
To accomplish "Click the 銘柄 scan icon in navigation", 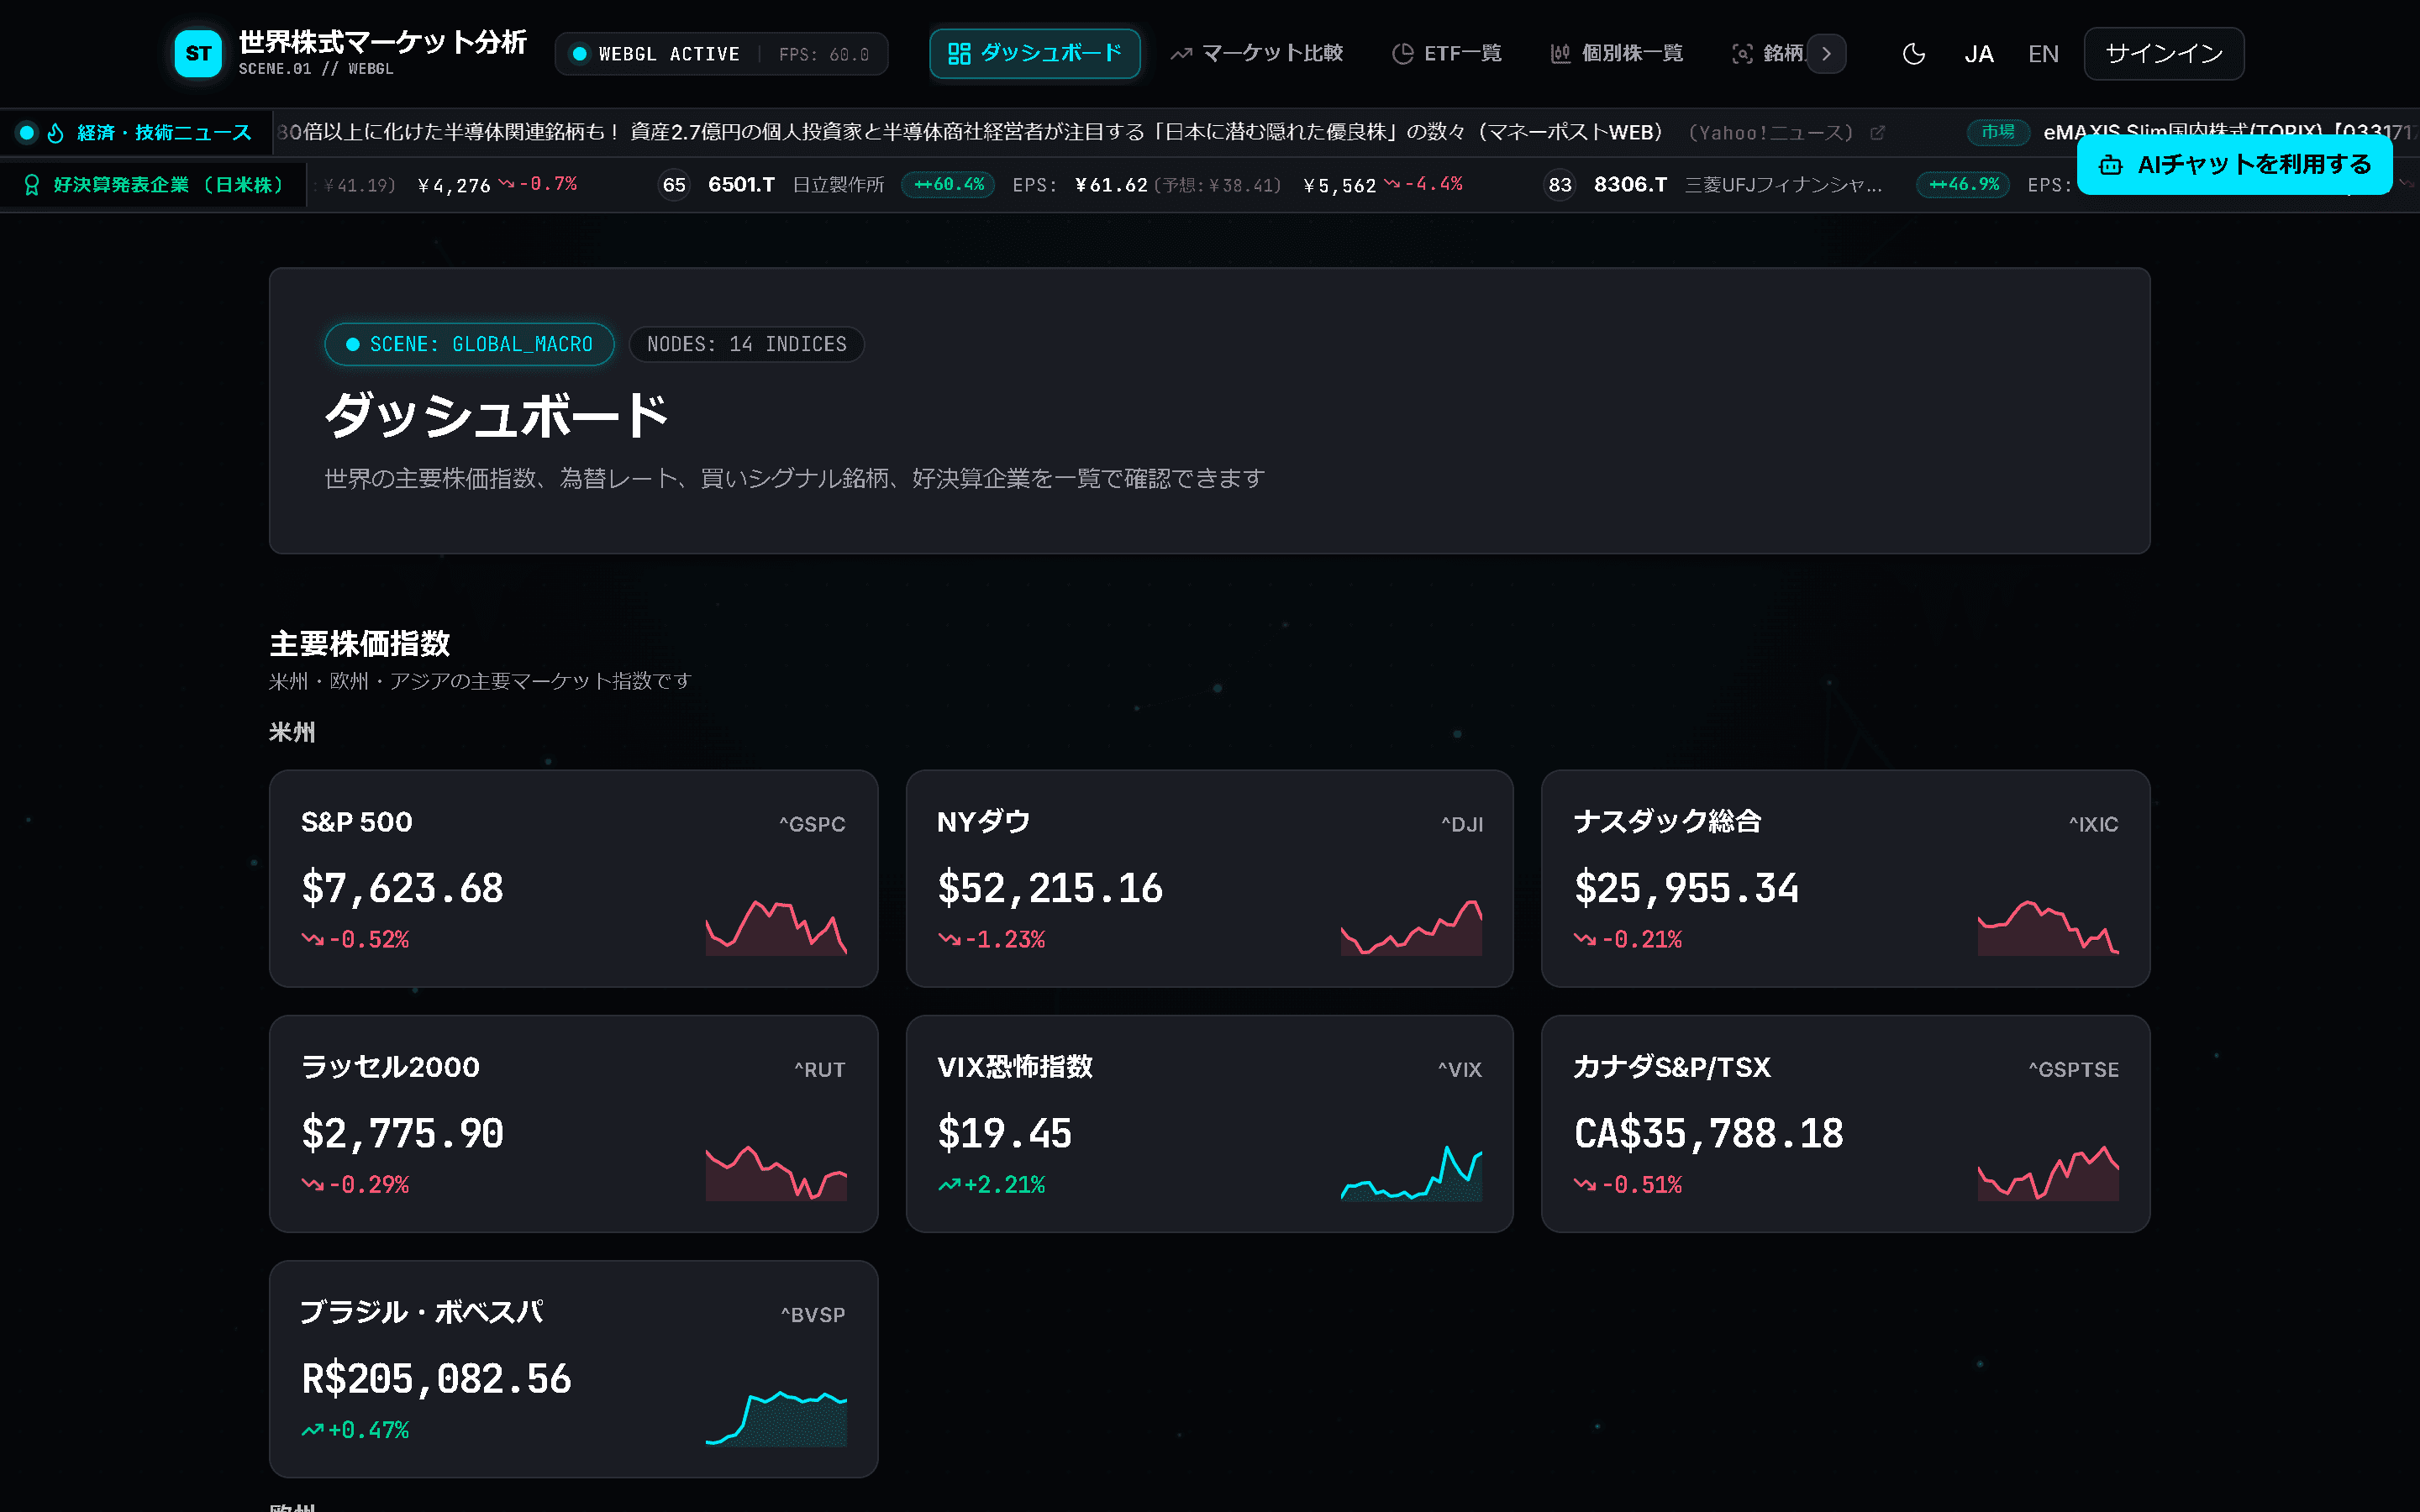I will point(1742,54).
